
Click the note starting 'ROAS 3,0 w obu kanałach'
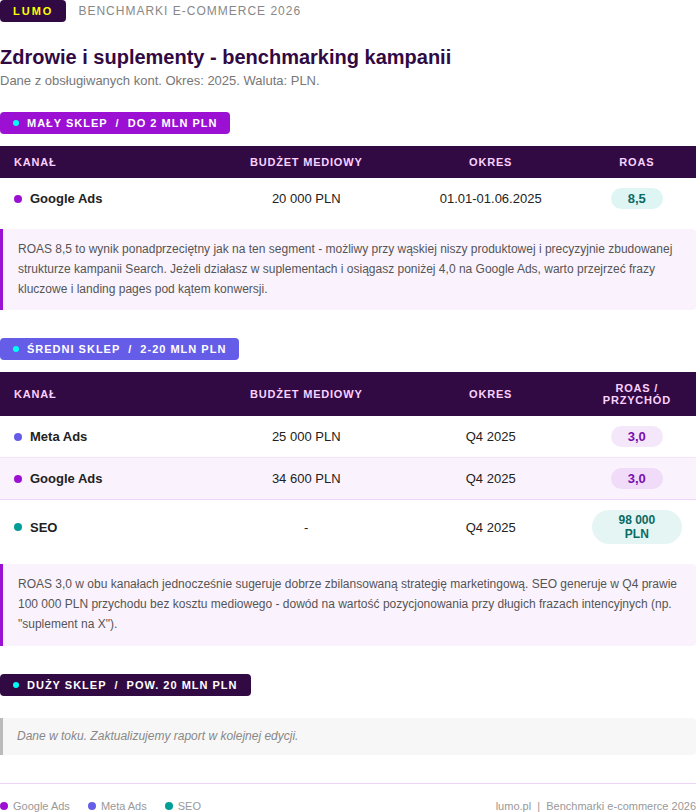coord(348,604)
